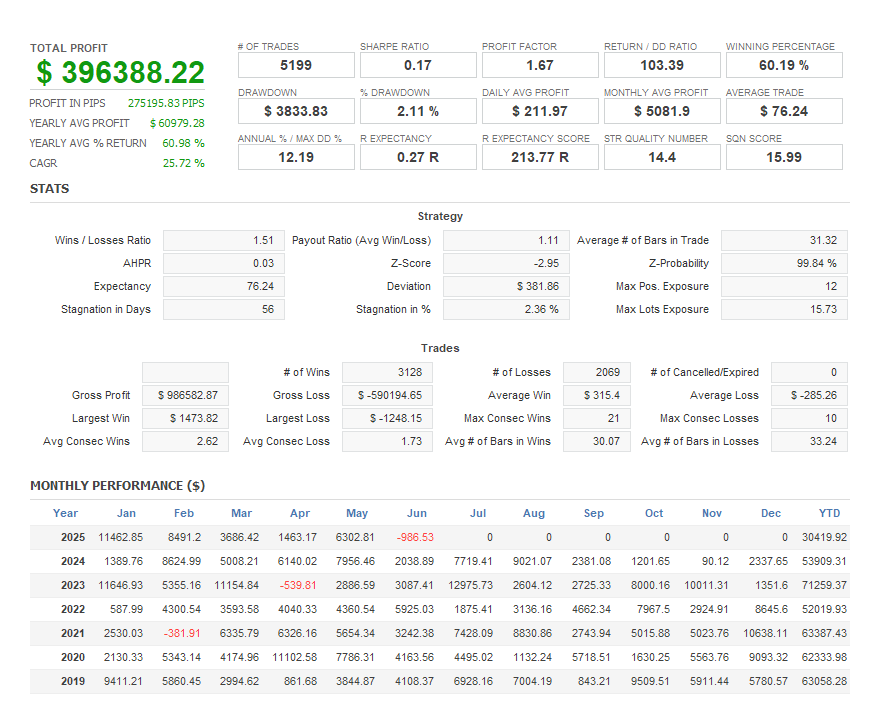Click the DRAWDOWN value $3833.83

[295, 110]
